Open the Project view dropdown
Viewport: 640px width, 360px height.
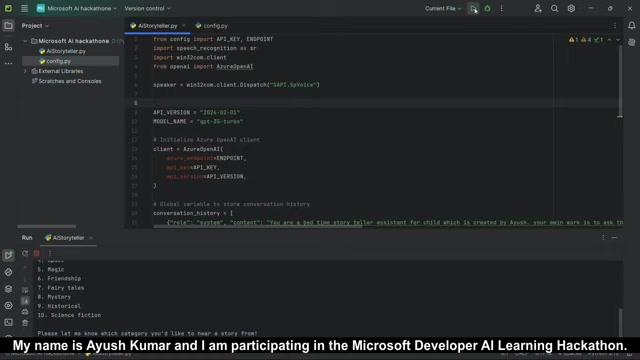pyautogui.click(x=35, y=26)
